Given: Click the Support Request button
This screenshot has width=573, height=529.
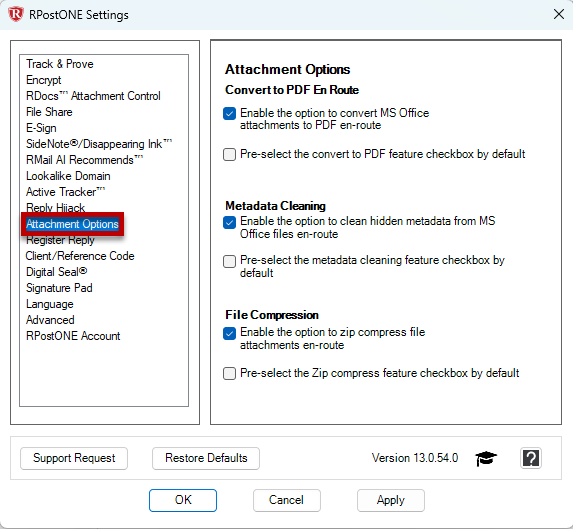Looking at the screenshot, I should [74, 458].
